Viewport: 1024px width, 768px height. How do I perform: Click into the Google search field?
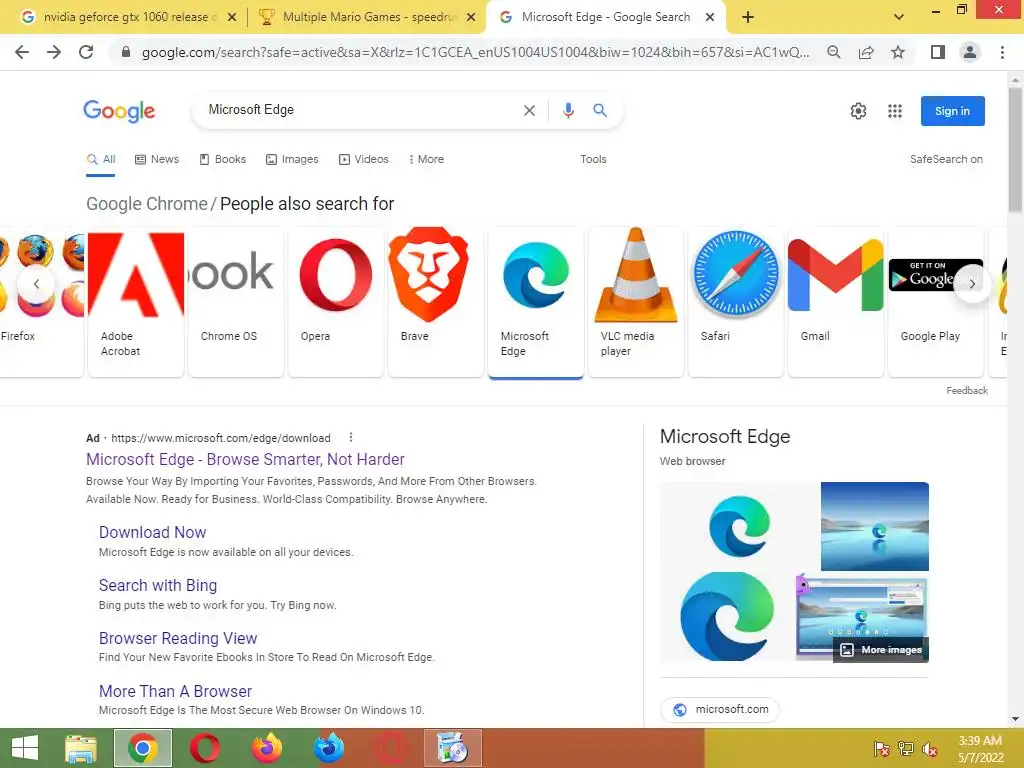point(360,110)
